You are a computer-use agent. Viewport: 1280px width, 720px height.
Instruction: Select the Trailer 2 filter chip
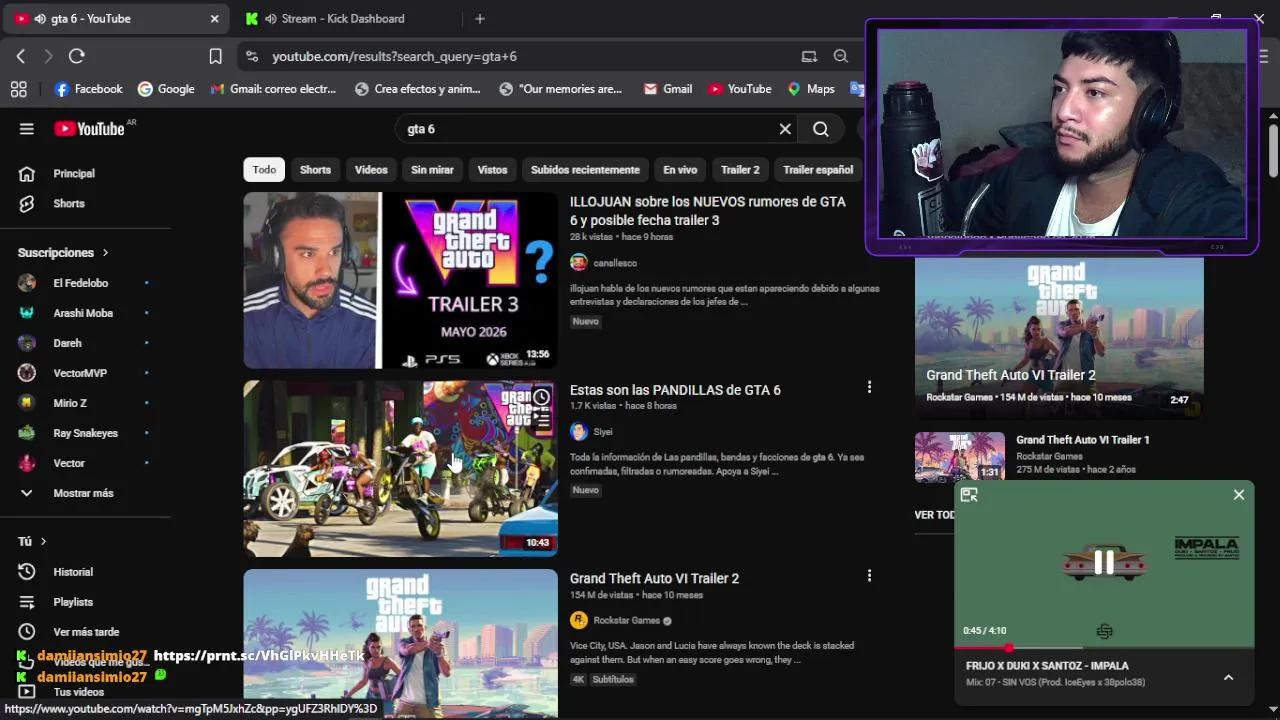click(x=740, y=169)
